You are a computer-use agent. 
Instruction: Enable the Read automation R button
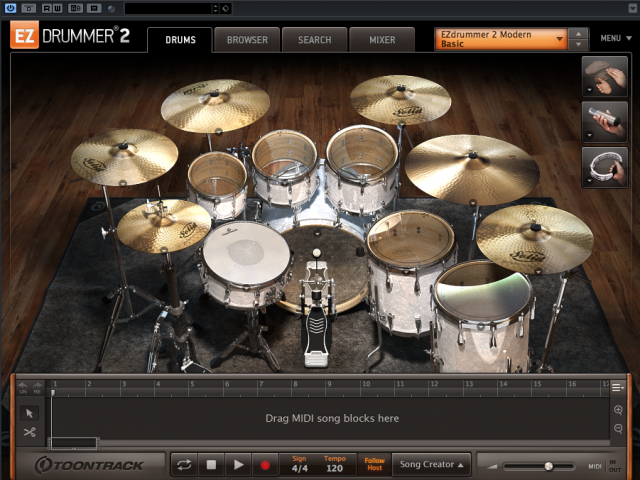coord(47,8)
